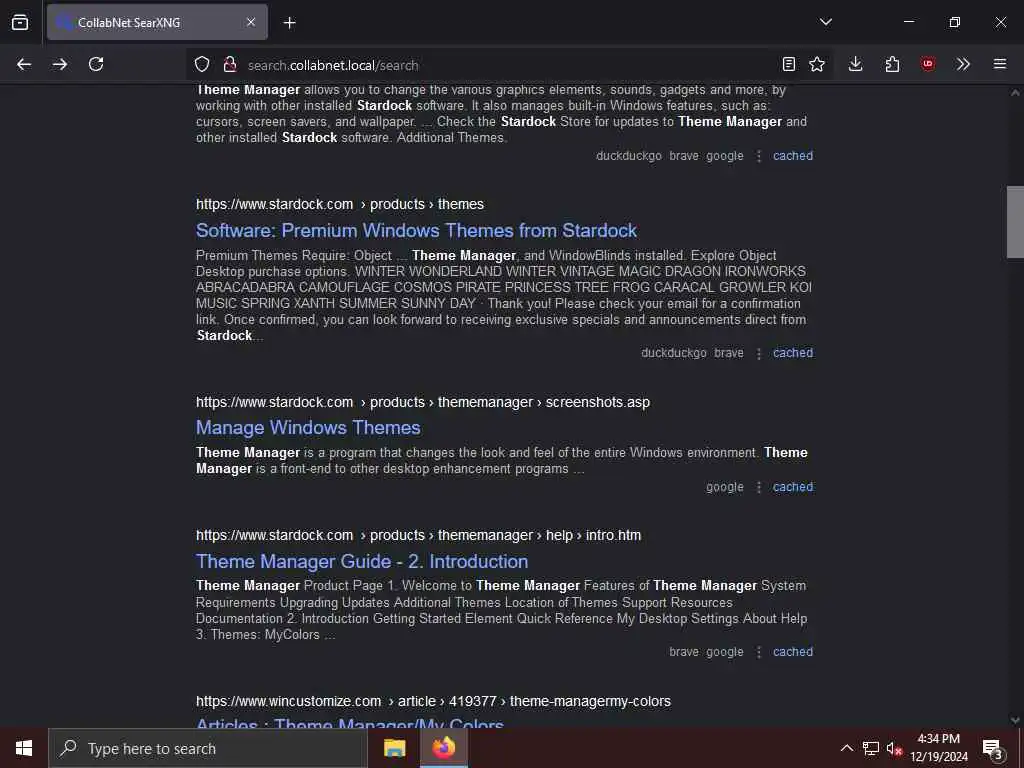Open cached copy of Theme Manager Guide result
This screenshot has width=1024, height=768.
click(793, 652)
